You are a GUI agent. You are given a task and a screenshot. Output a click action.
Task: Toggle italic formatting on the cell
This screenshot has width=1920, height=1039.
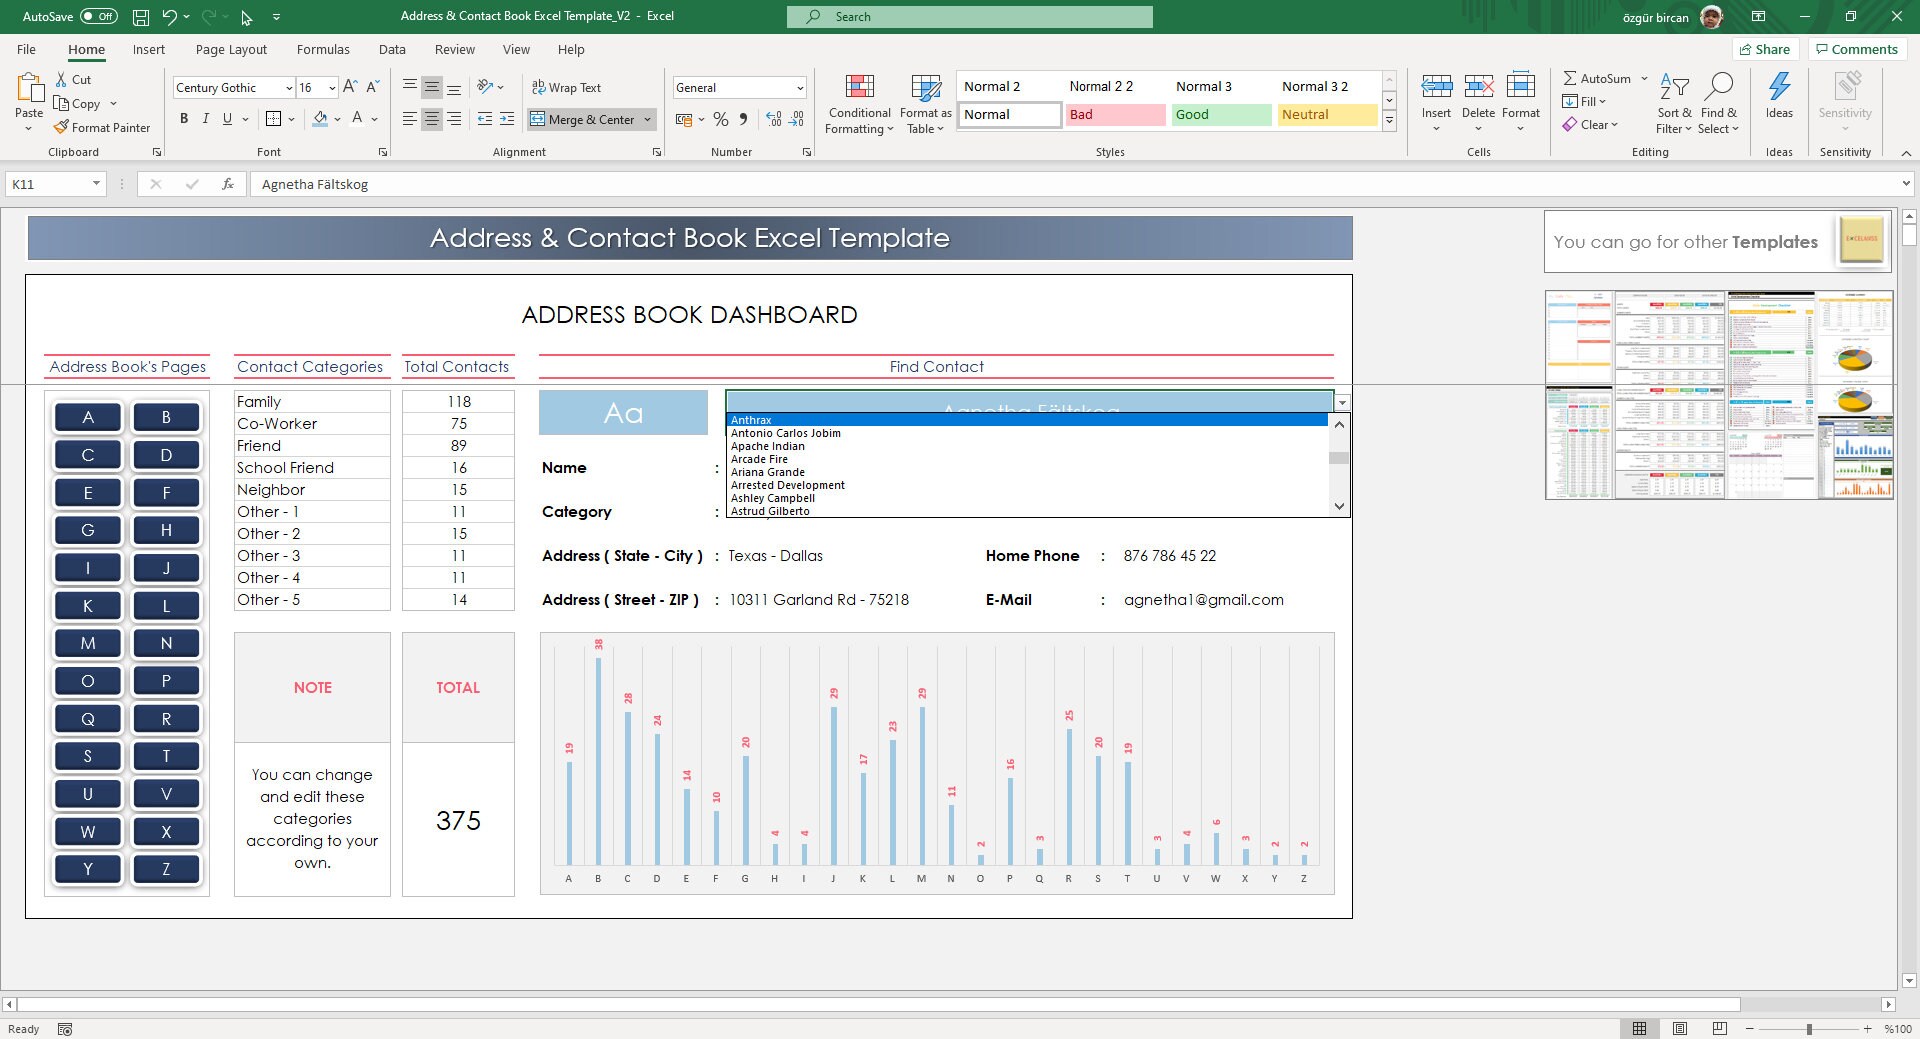point(206,118)
